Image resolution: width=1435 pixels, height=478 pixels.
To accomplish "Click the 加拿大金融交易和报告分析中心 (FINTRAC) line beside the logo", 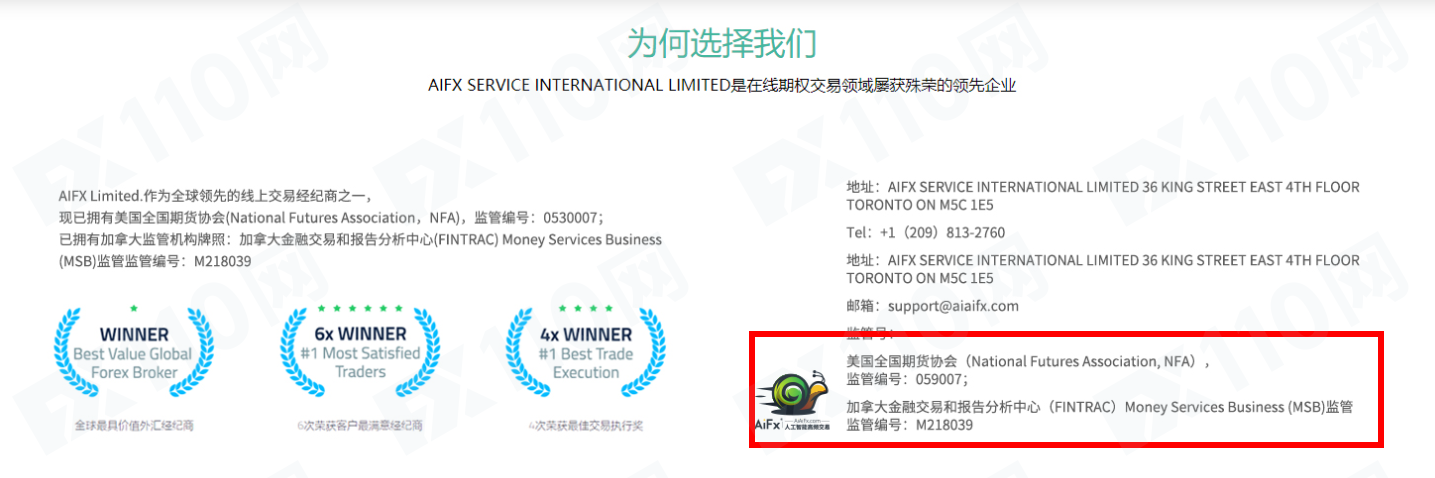I will point(1099,407).
